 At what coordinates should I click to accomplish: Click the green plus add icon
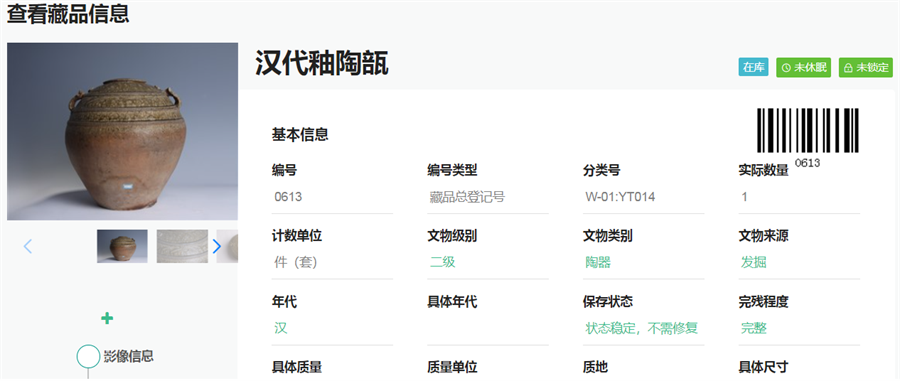(107, 318)
